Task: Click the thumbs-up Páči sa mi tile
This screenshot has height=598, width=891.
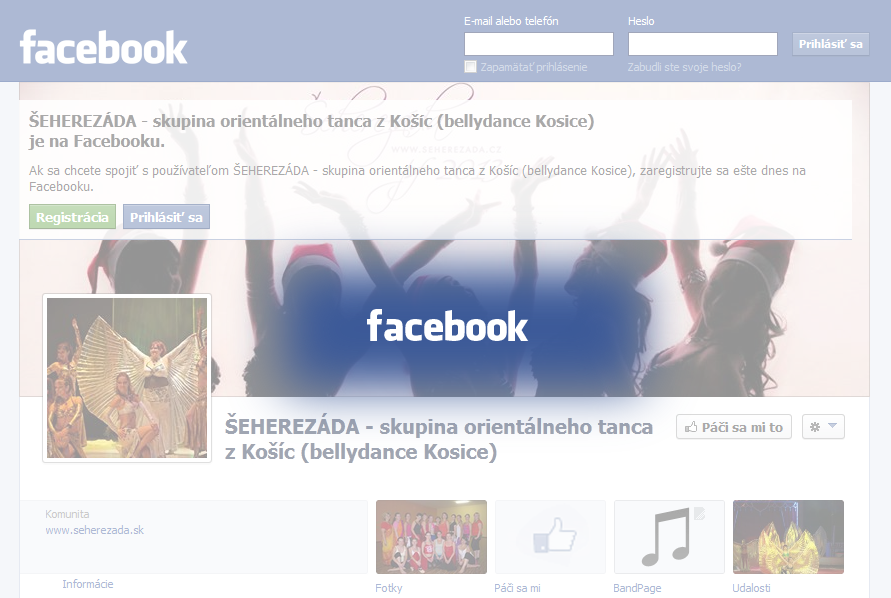Action: click(550, 537)
